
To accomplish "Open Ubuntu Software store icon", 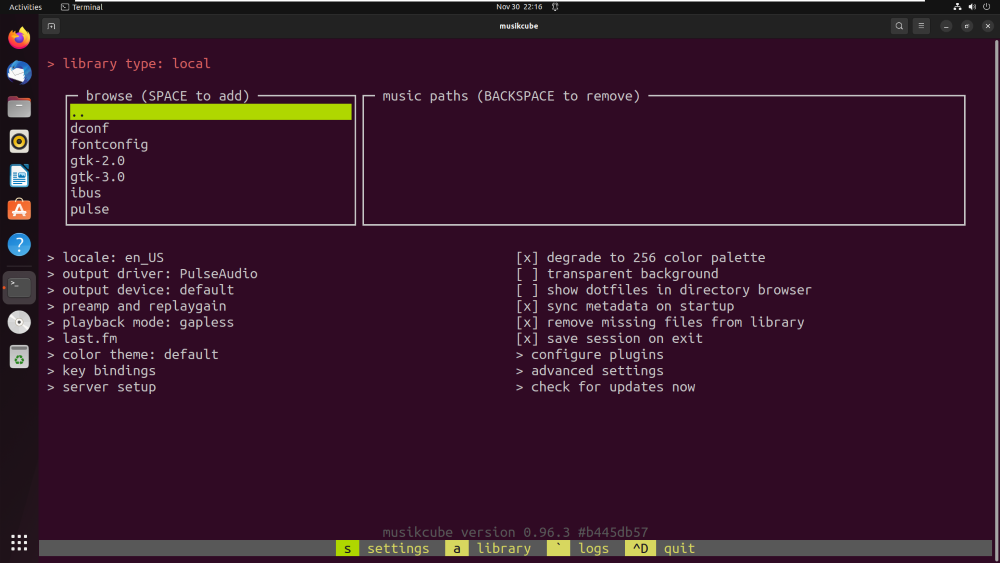I will click(x=19, y=210).
